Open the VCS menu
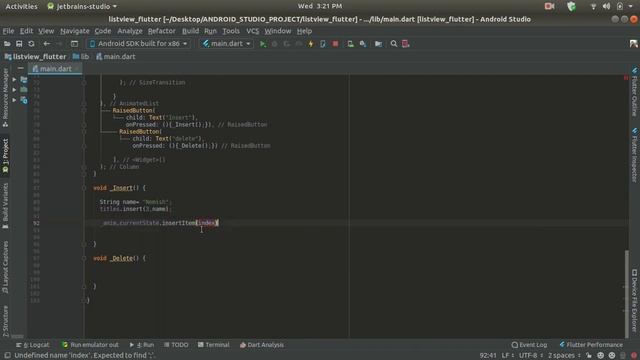Image resolution: width=640 pixels, height=360 pixels. click(252, 31)
